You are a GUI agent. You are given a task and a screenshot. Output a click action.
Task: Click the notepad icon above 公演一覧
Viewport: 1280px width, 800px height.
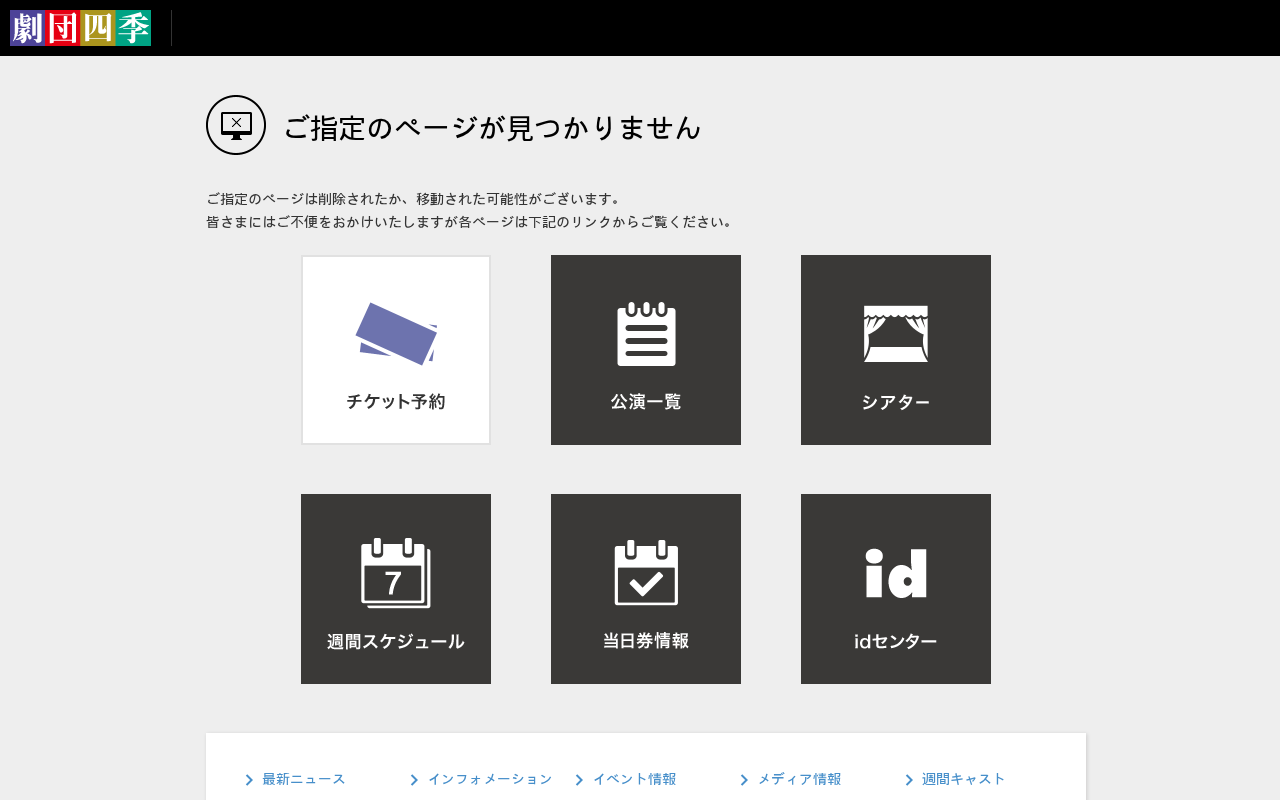tap(646, 334)
